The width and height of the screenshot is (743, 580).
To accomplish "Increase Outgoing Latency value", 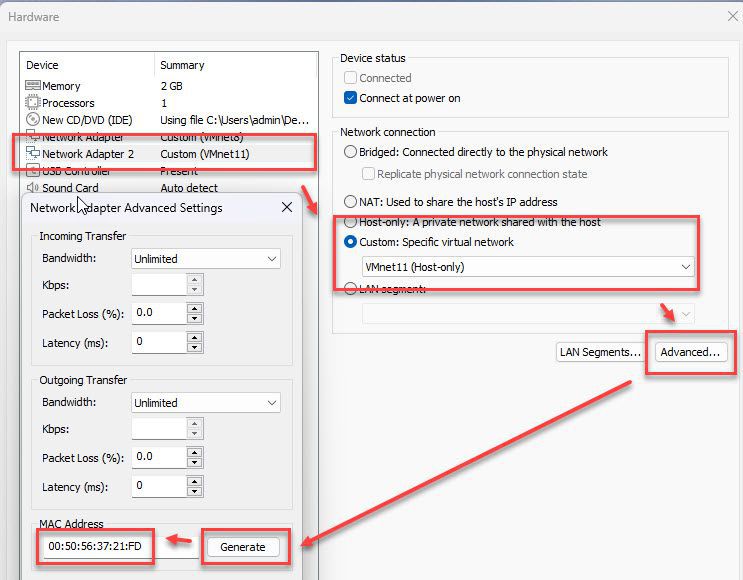I will [x=194, y=481].
